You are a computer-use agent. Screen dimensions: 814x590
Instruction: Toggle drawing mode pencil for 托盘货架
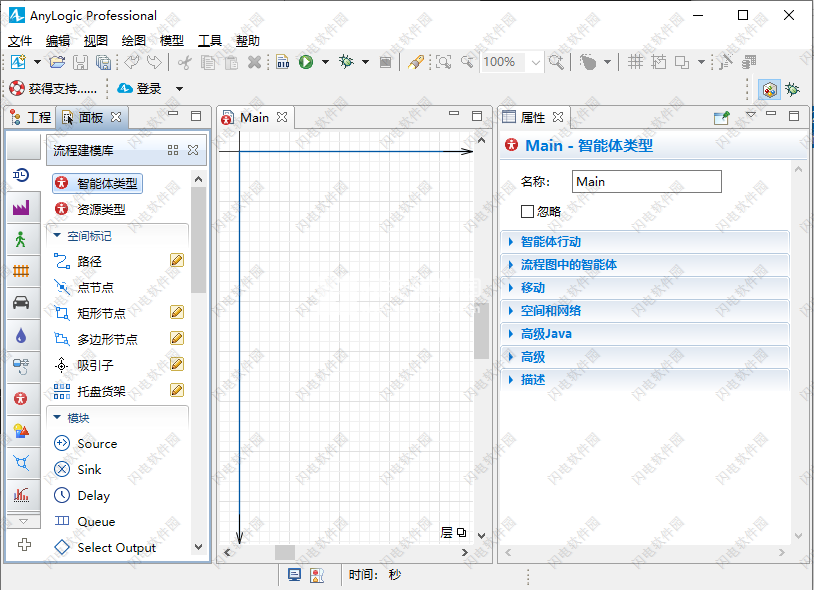pyautogui.click(x=177, y=390)
